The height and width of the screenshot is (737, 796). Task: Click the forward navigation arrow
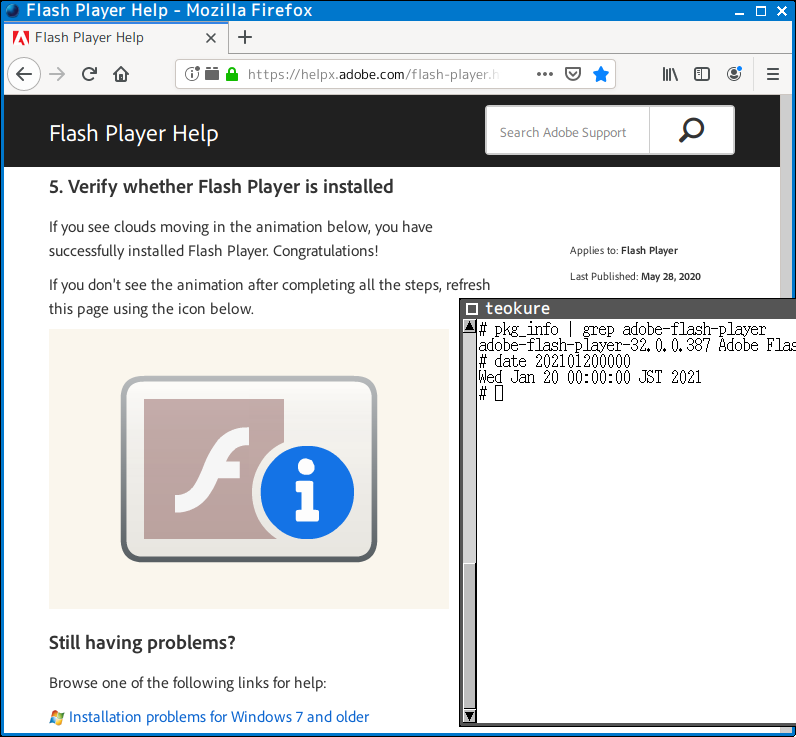[57, 74]
